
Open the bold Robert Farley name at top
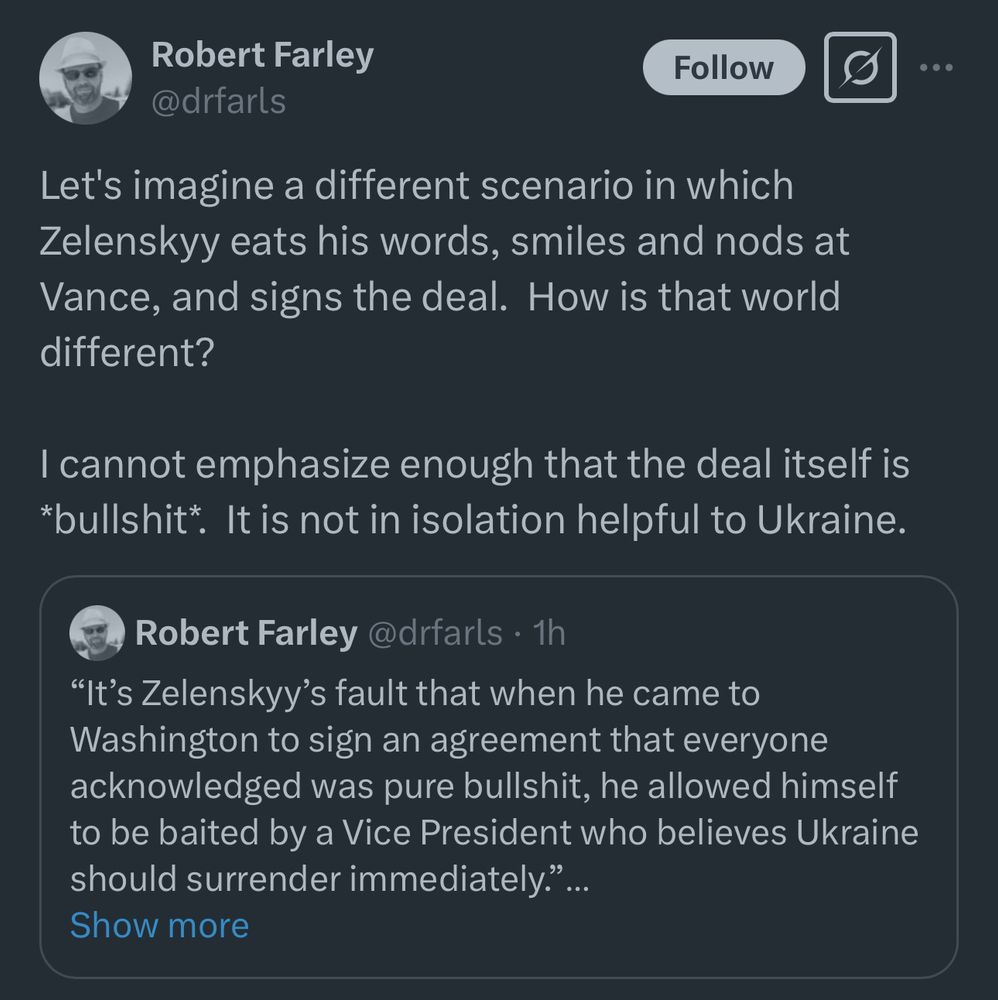[262, 54]
